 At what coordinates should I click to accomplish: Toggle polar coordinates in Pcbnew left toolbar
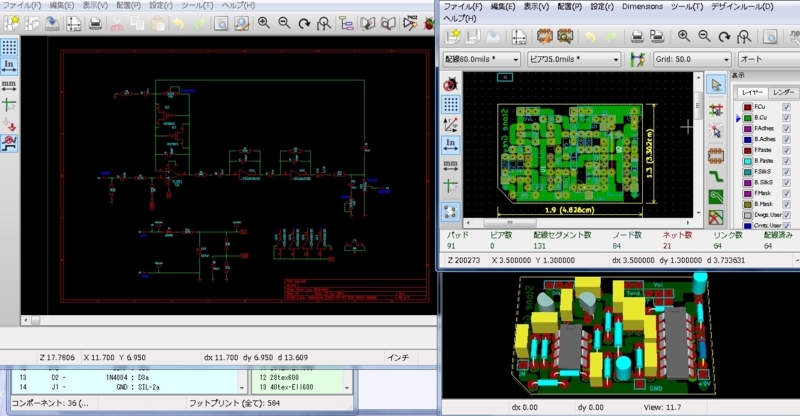(x=450, y=125)
